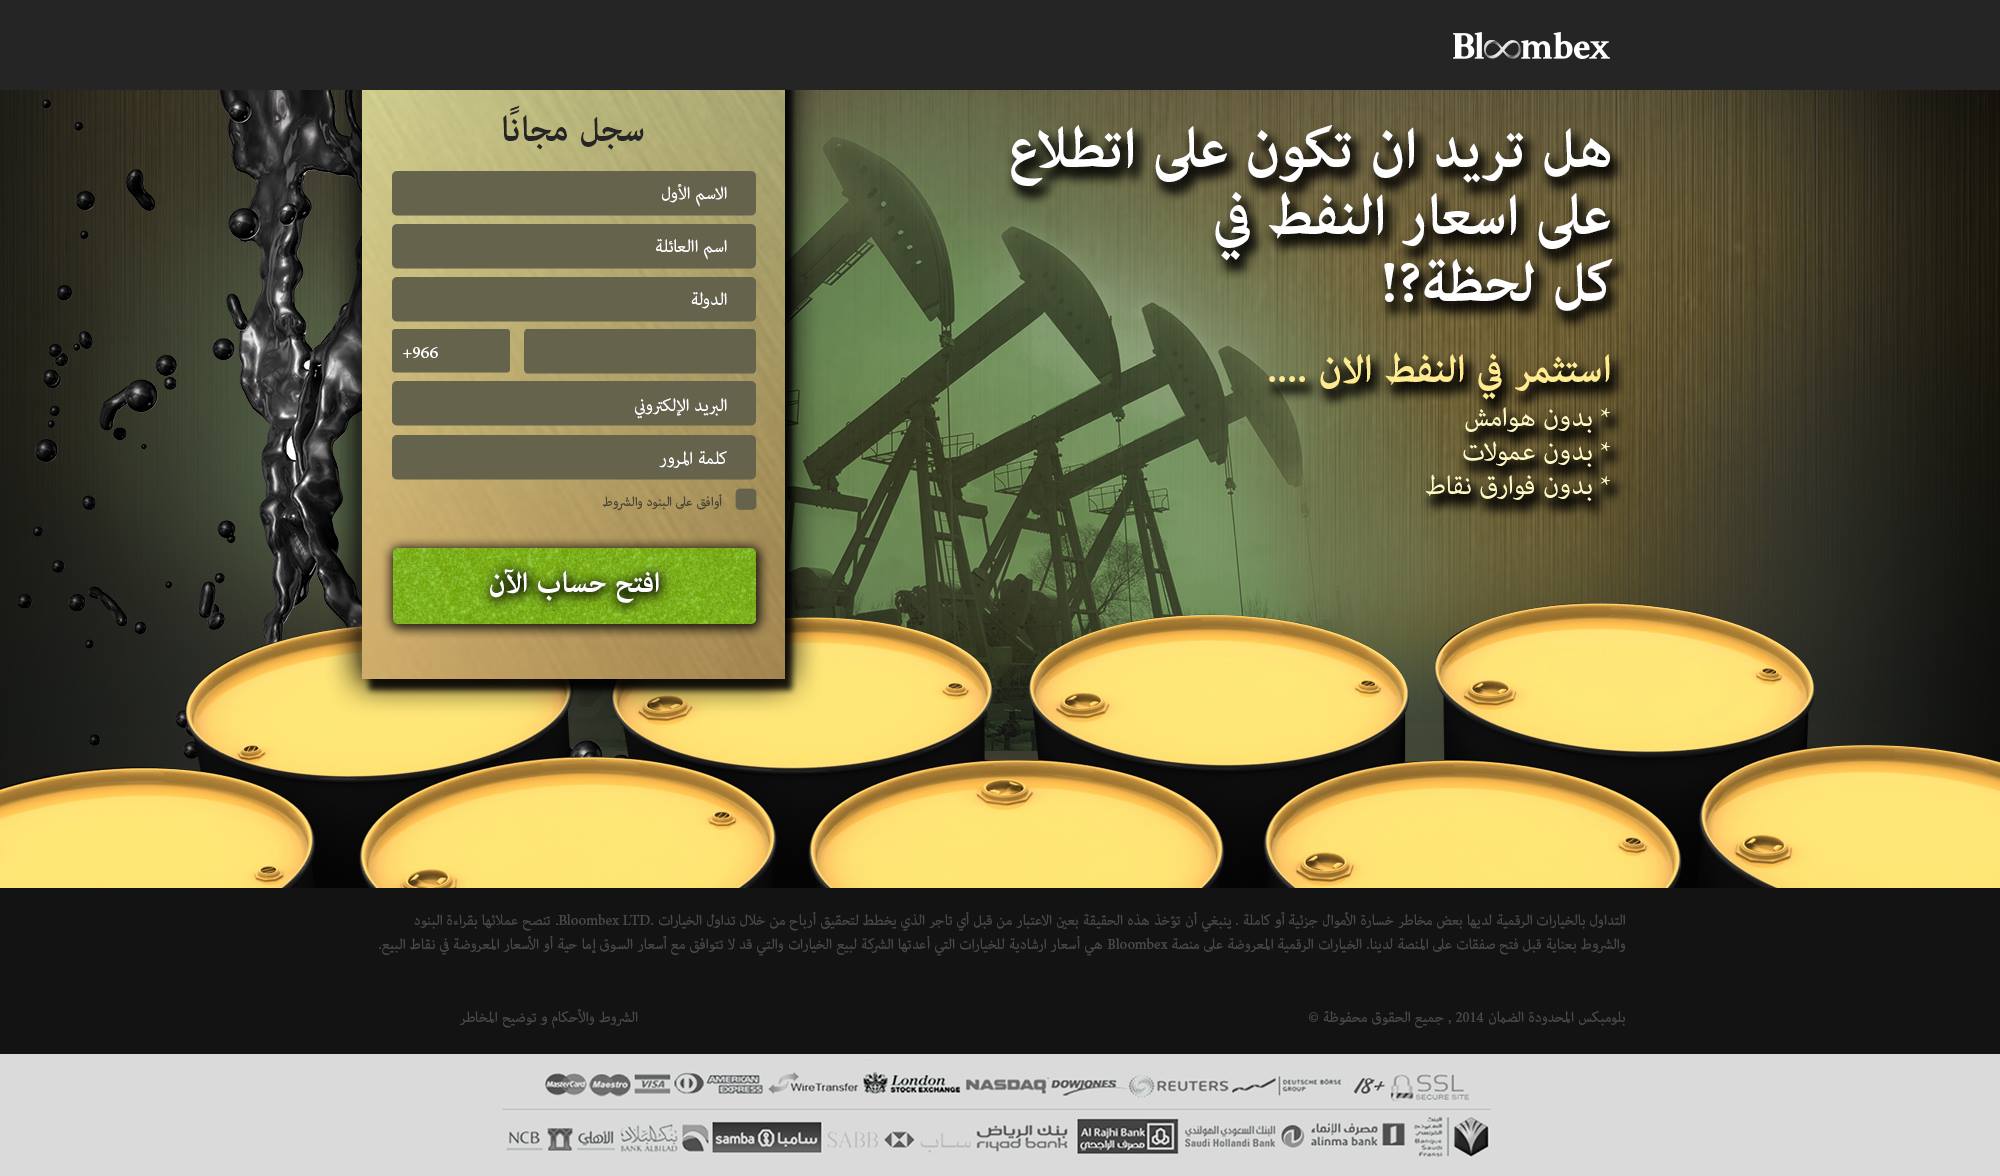This screenshot has height=1176, width=2000.
Task: Open the terms and risk disclosure link in footer
Action: (x=549, y=1017)
